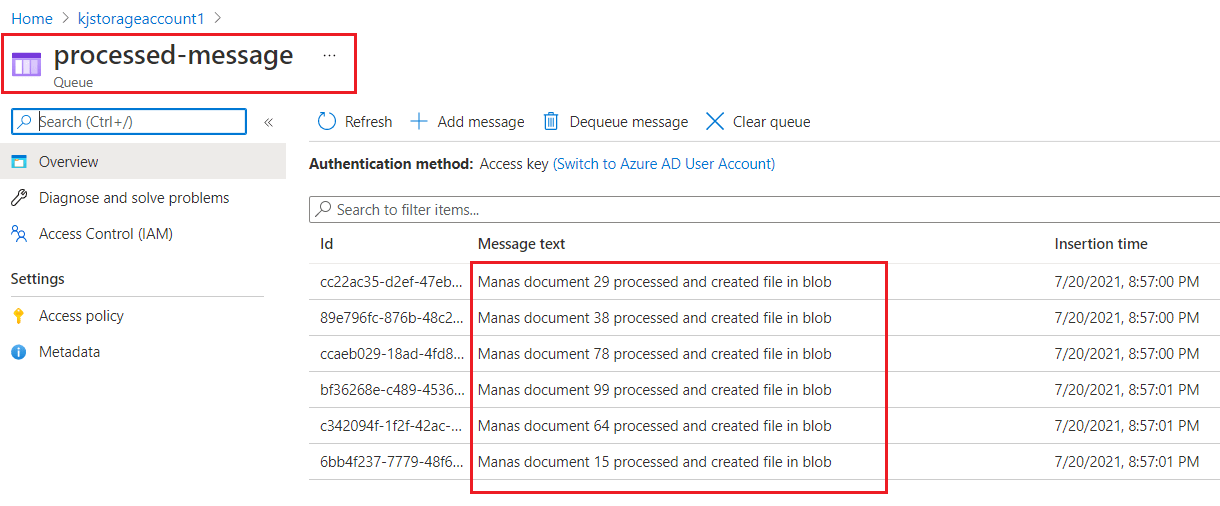
Task: Open the kjstorageaccount1 breadcrumb link
Action: pos(141,19)
